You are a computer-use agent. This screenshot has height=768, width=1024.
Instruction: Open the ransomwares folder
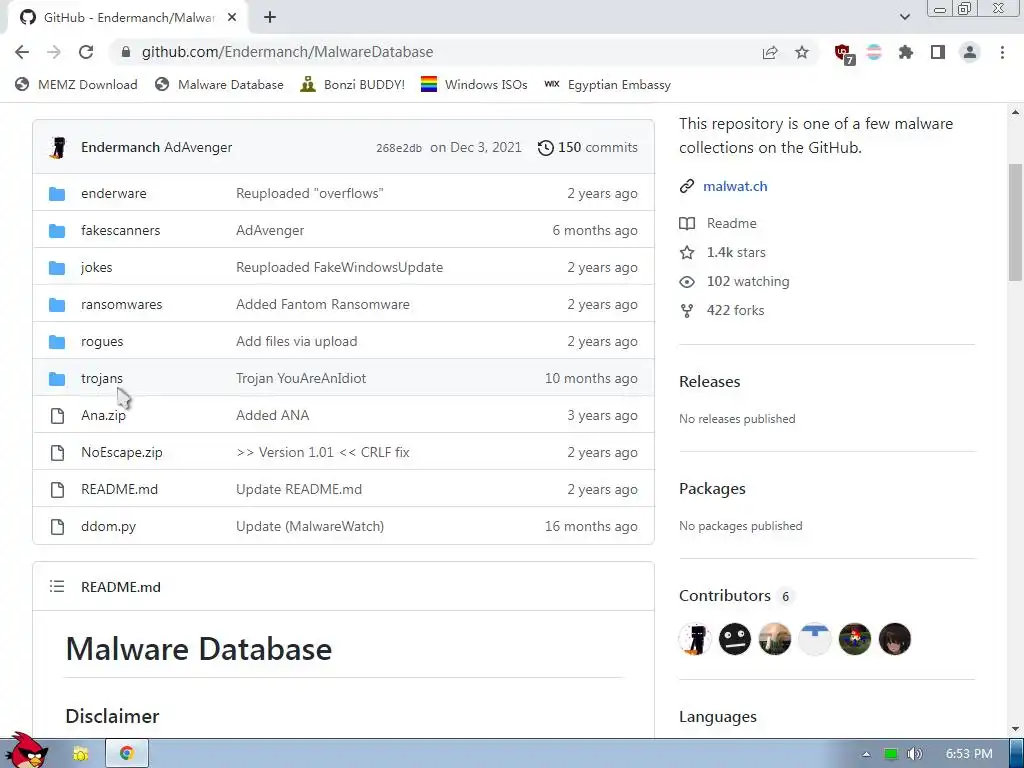121,304
